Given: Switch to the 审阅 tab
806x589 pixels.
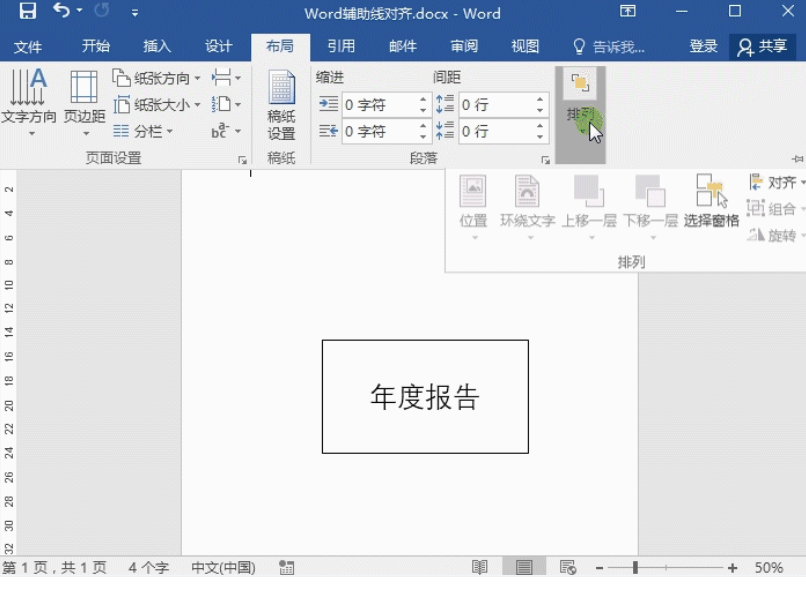Looking at the screenshot, I should point(464,46).
